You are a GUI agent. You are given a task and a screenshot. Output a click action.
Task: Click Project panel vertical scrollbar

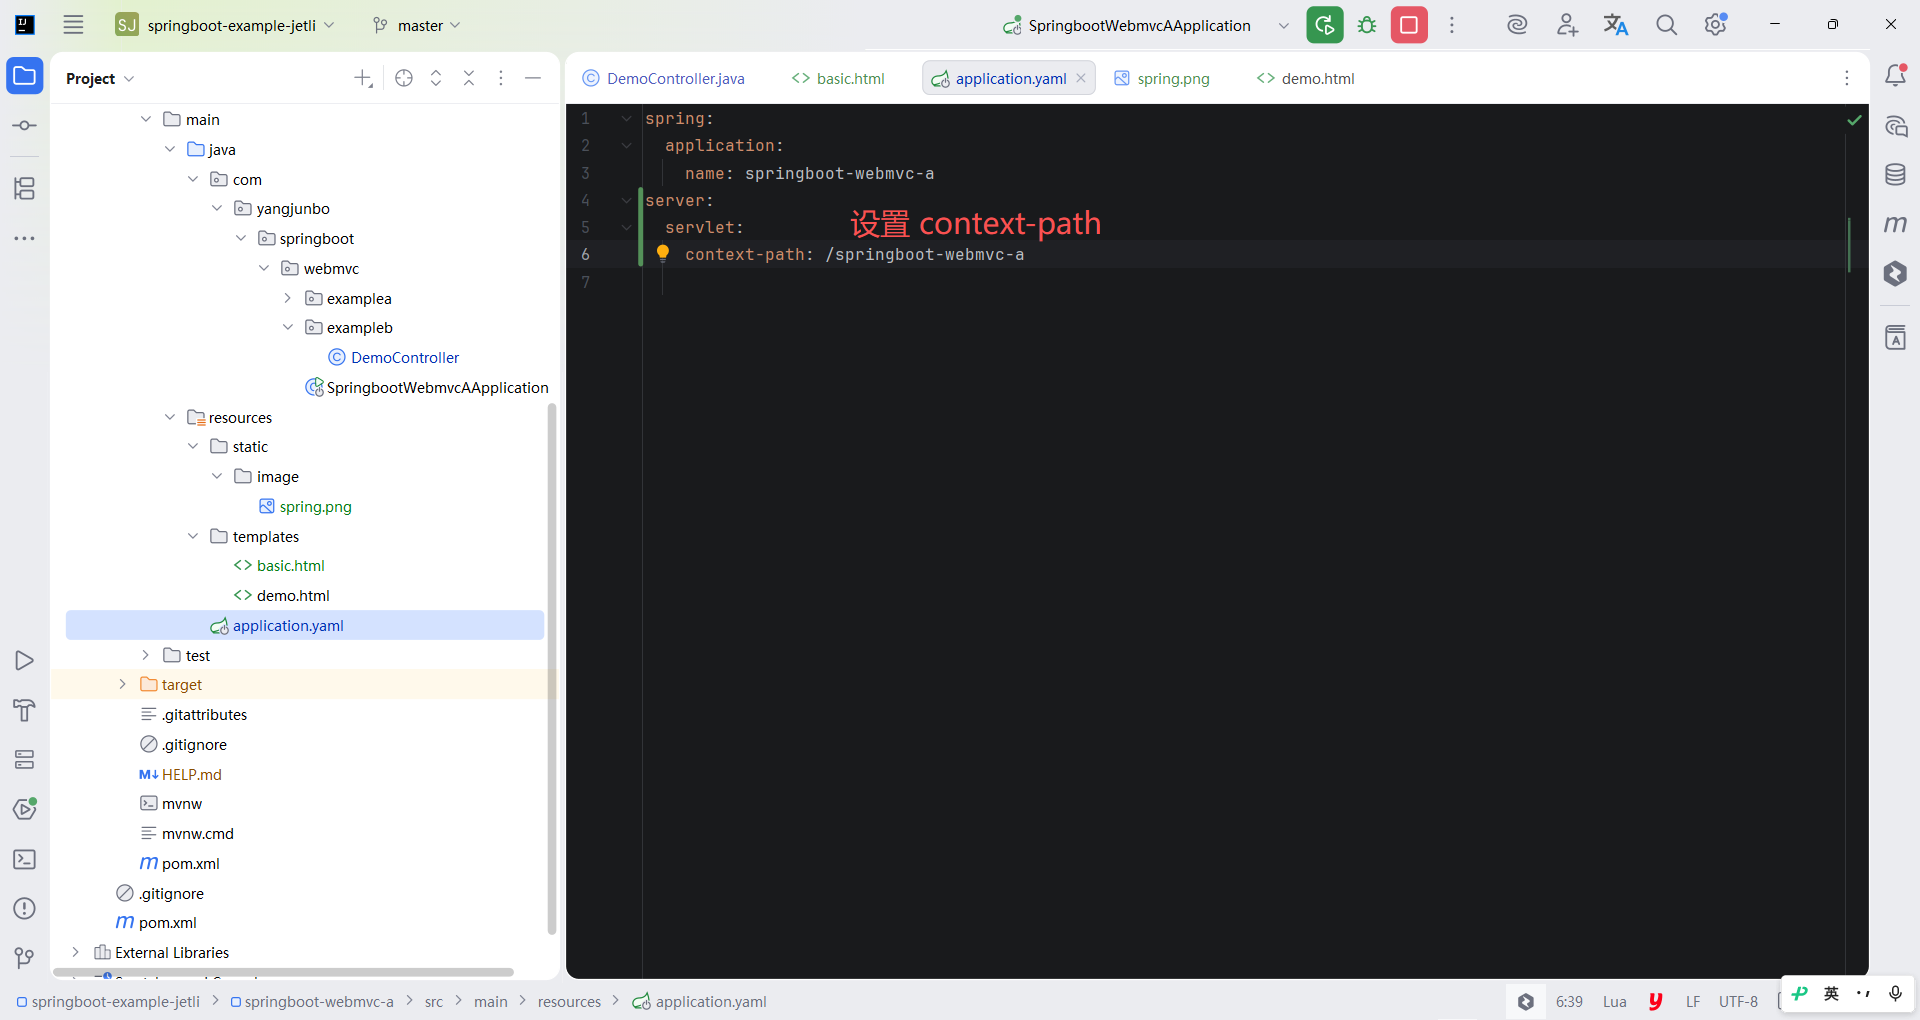coord(552,668)
